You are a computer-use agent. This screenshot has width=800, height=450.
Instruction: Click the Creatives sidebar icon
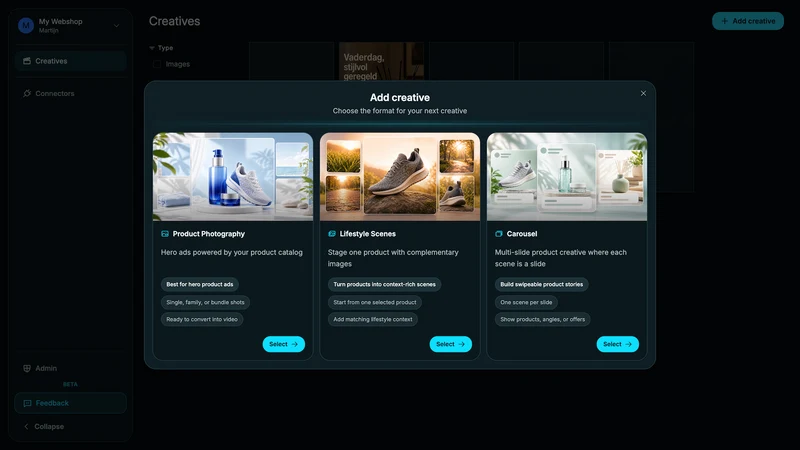pyautogui.click(x=27, y=61)
